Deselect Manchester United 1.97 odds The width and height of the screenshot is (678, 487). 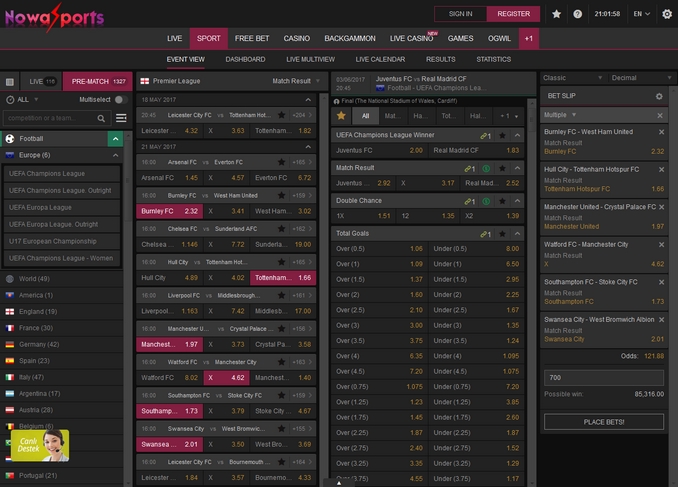[169, 344]
